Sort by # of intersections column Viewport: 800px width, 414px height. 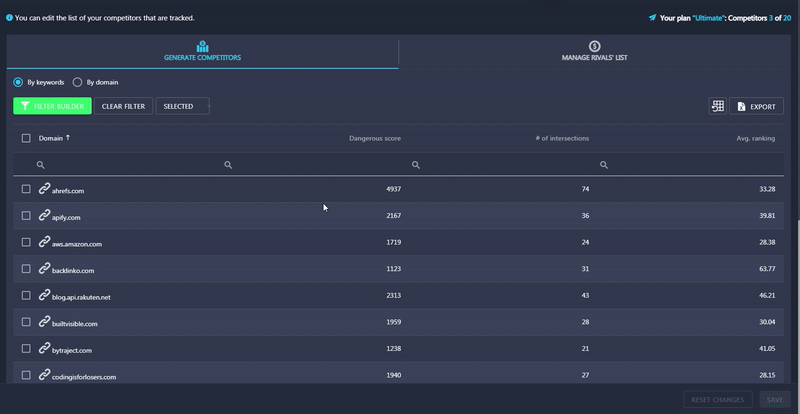coord(562,138)
